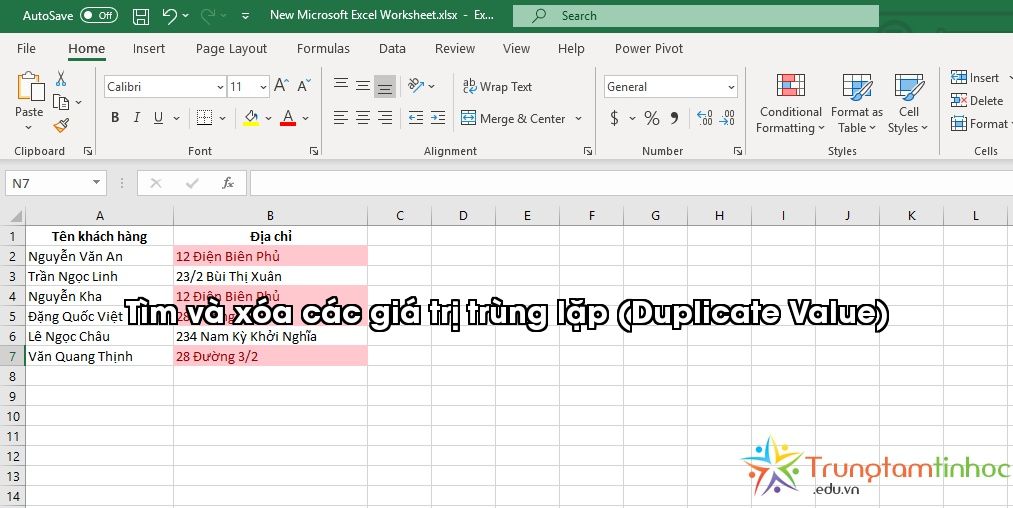1013x508 pixels.
Task: Click Merge & Center button
Action: pyautogui.click(x=513, y=118)
